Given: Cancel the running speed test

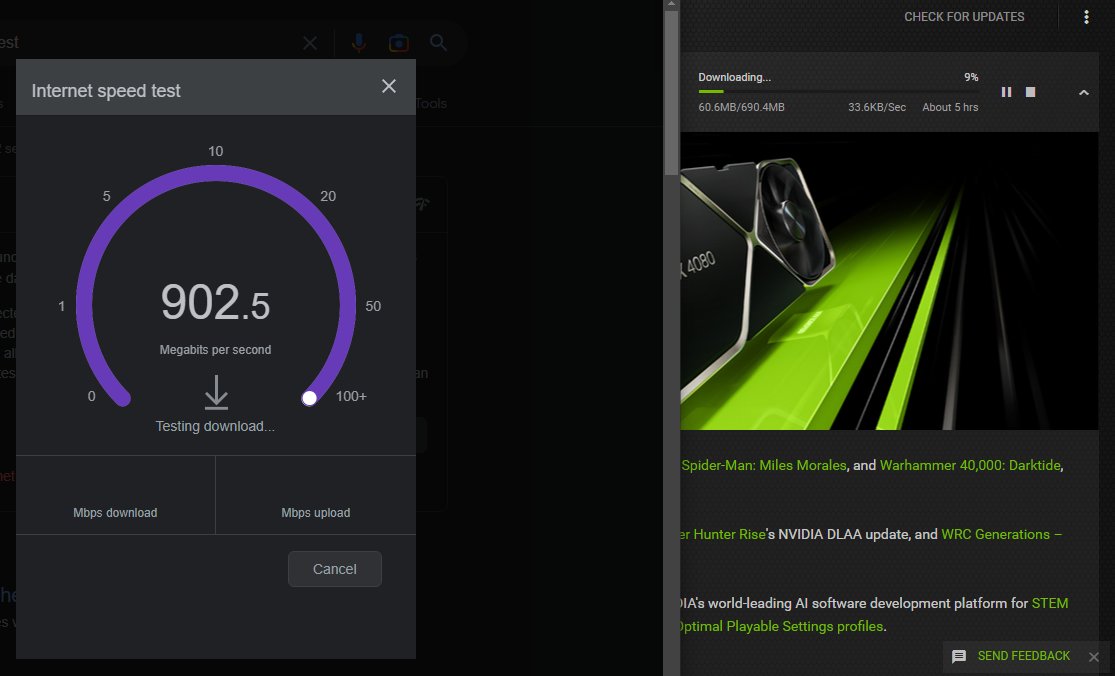Looking at the screenshot, I should (x=334, y=569).
